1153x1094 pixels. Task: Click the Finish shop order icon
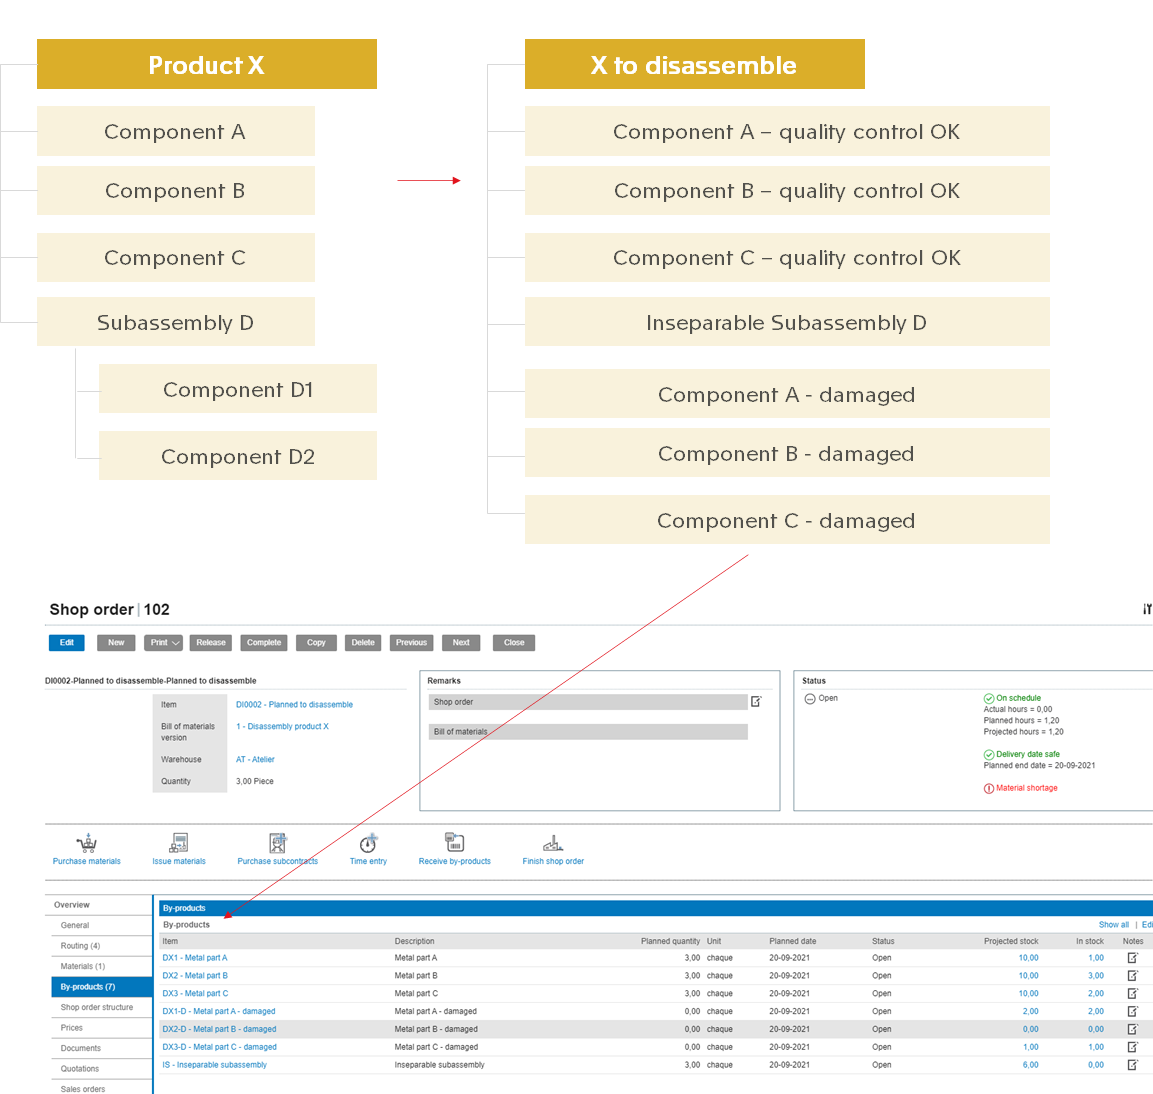pos(553,843)
